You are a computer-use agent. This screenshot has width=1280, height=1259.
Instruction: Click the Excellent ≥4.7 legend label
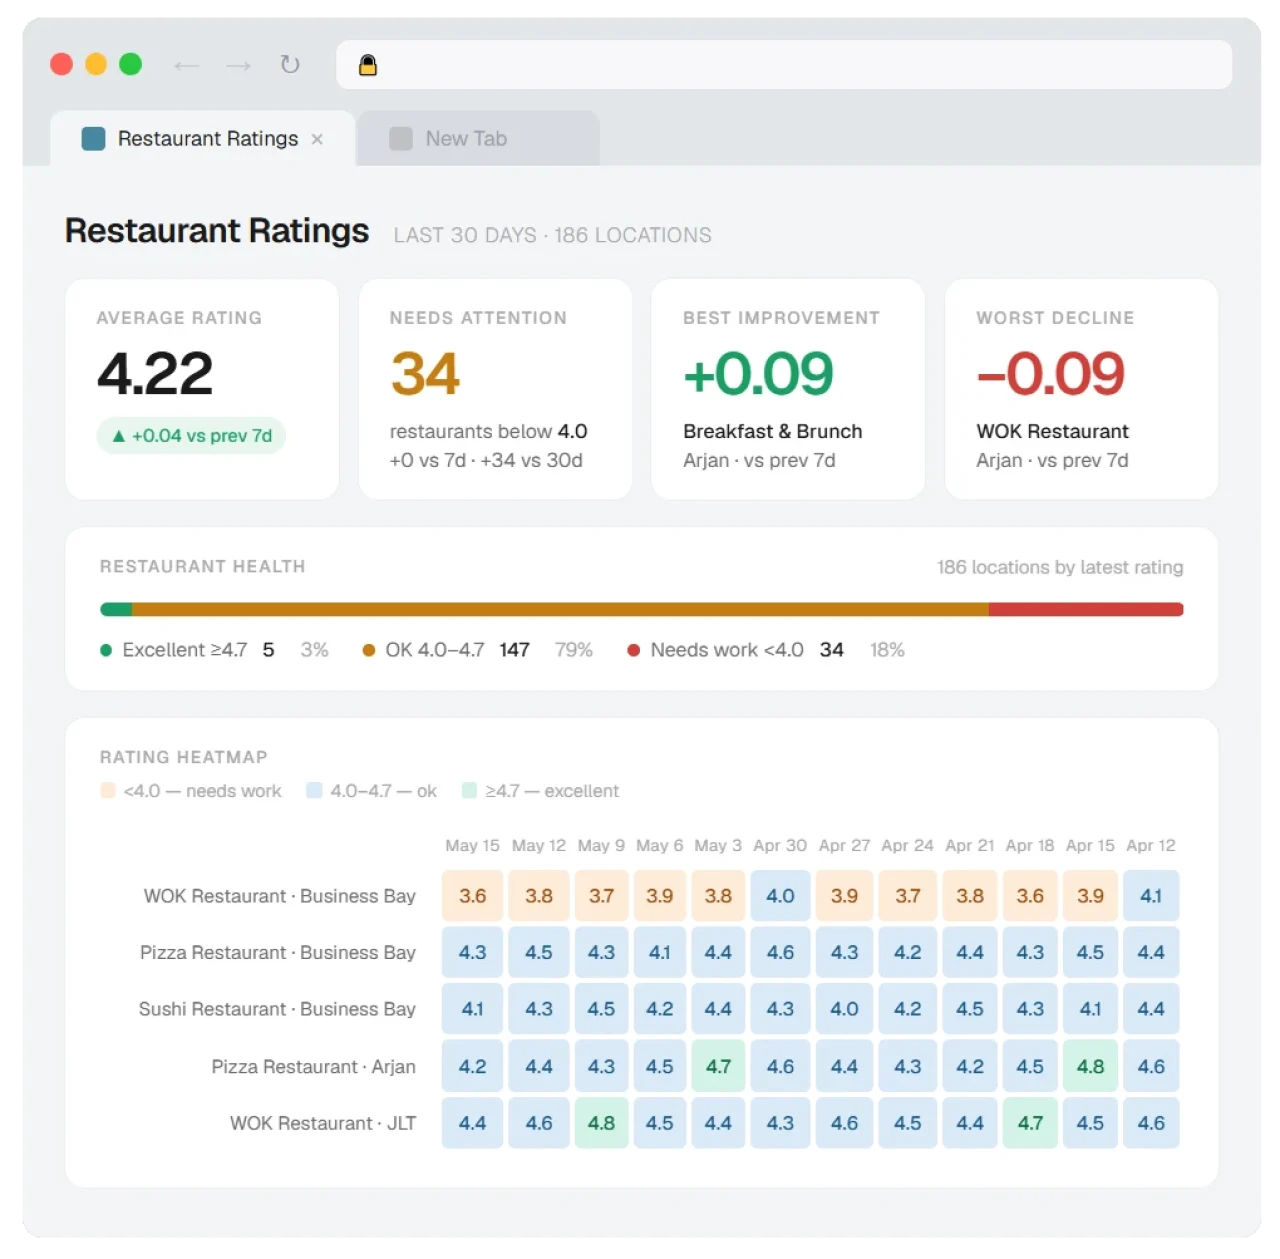pyautogui.click(x=184, y=650)
